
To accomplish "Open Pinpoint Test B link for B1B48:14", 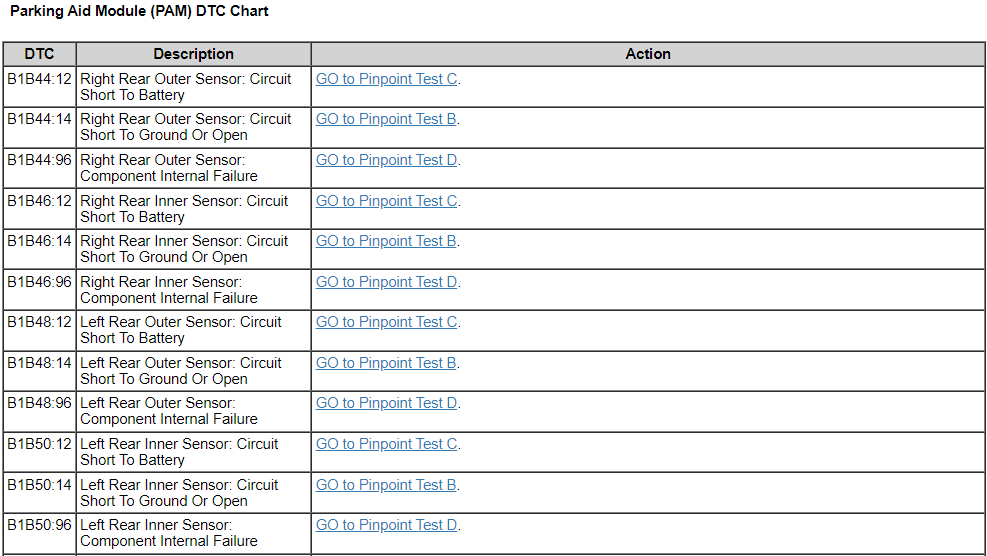I will pyautogui.click(x=387, y=363).
